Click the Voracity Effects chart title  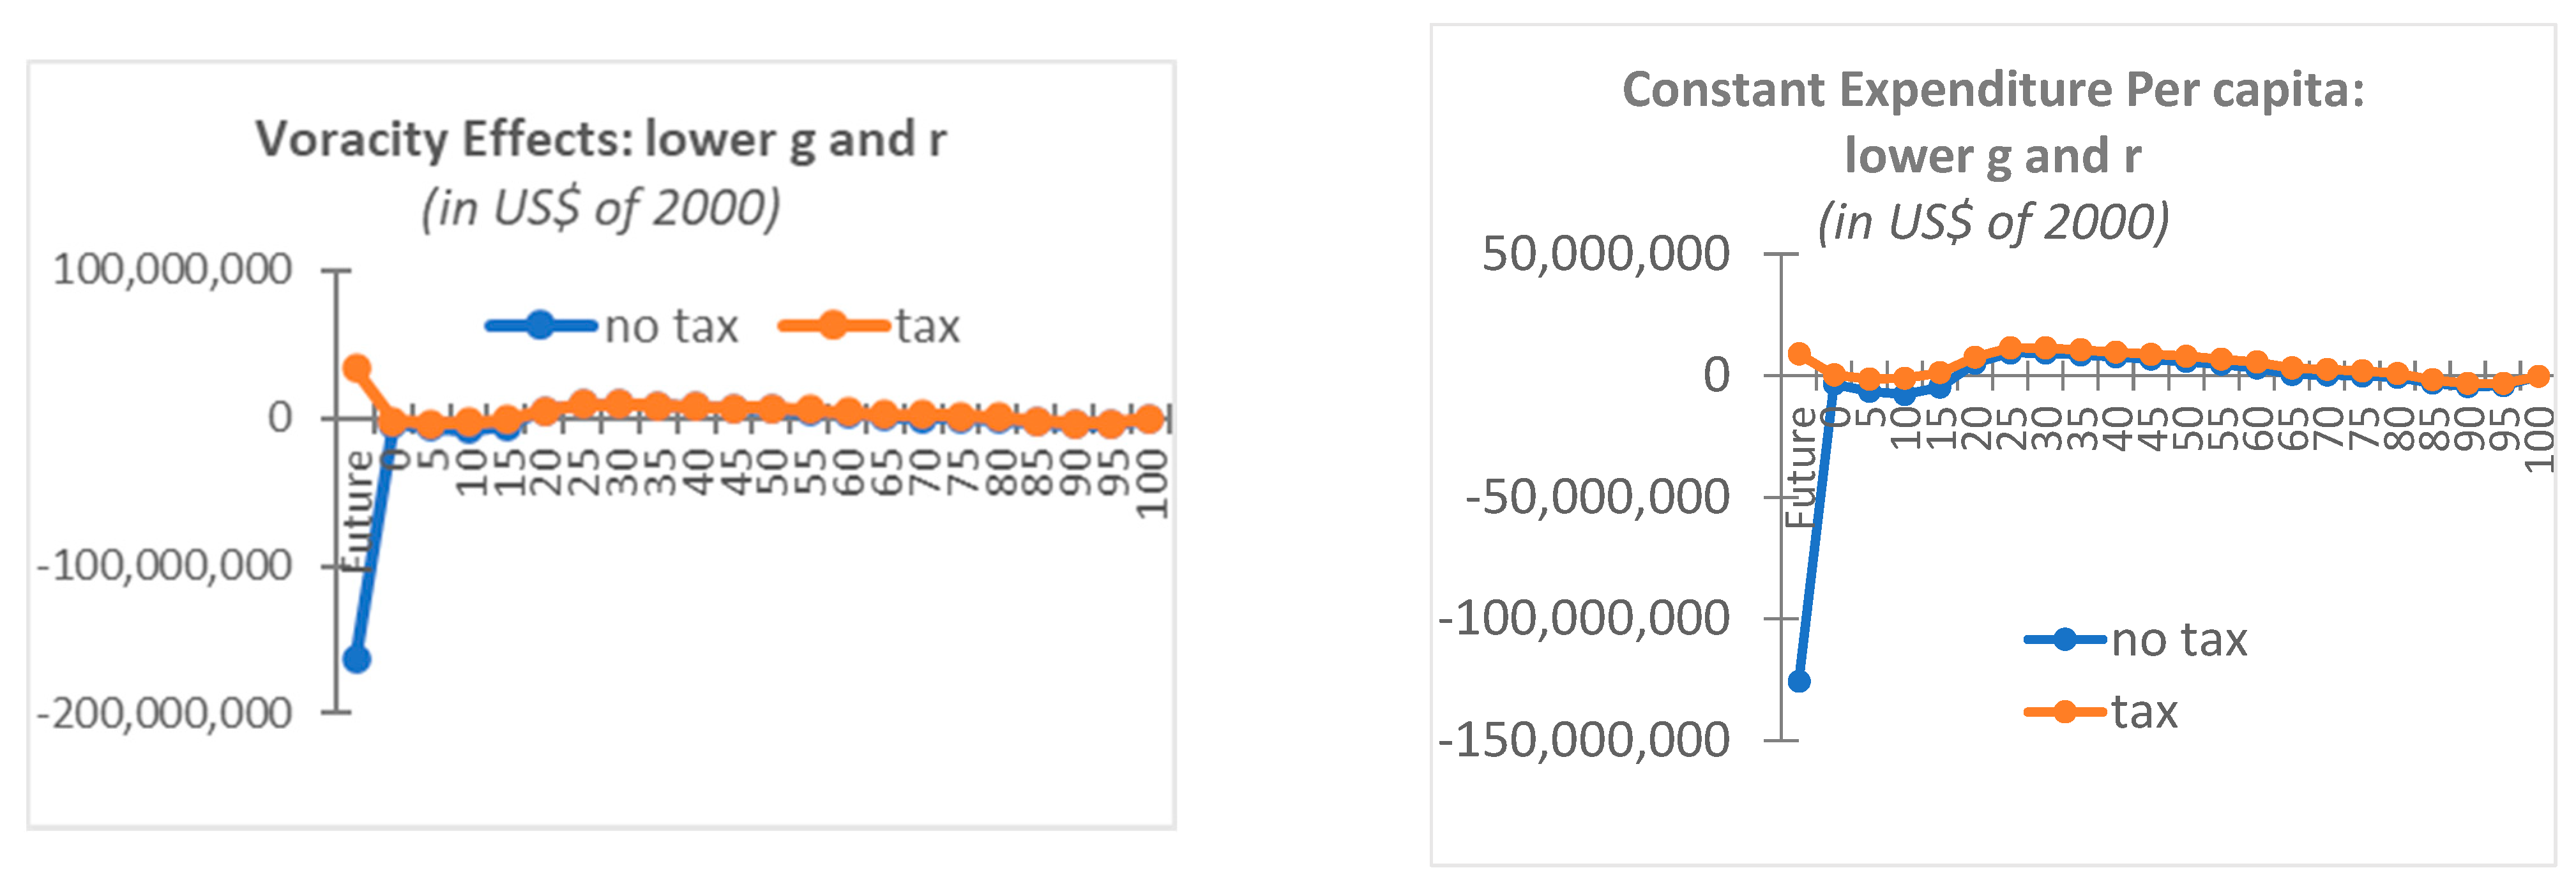(x=600, y=140)
